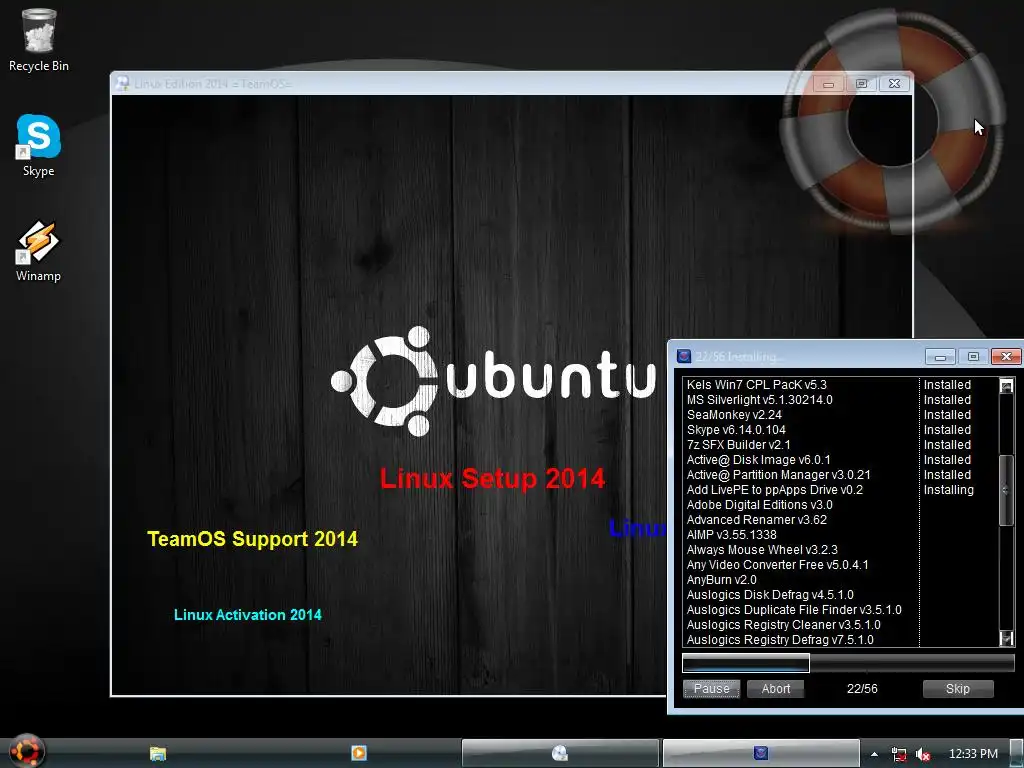Image resolution: width=1024 pixels, height=768 pixels.
Task: Minimize the installer window
Action: [940, 357]
